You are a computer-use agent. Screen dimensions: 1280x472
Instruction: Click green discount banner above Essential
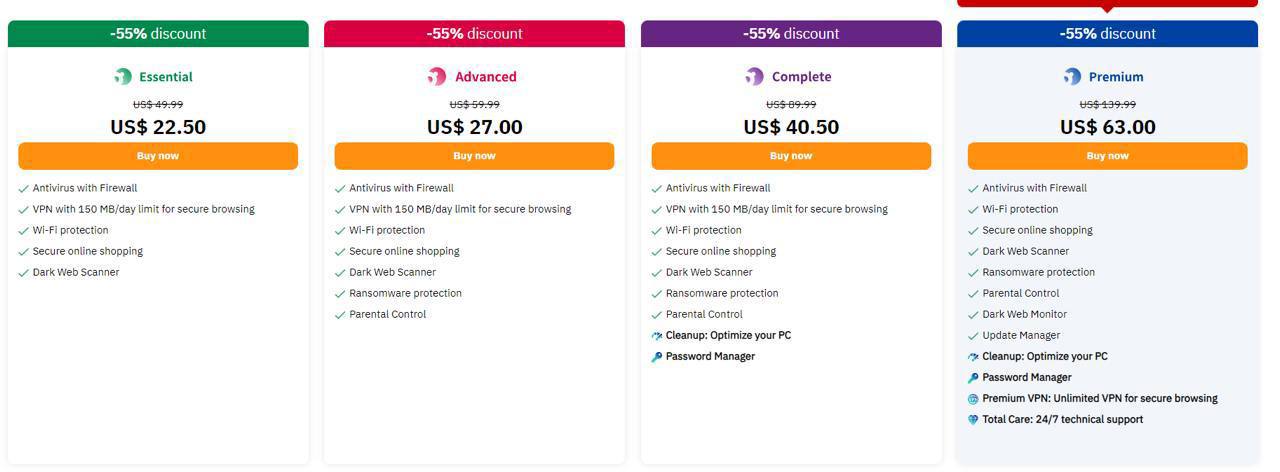coord(158,34)
